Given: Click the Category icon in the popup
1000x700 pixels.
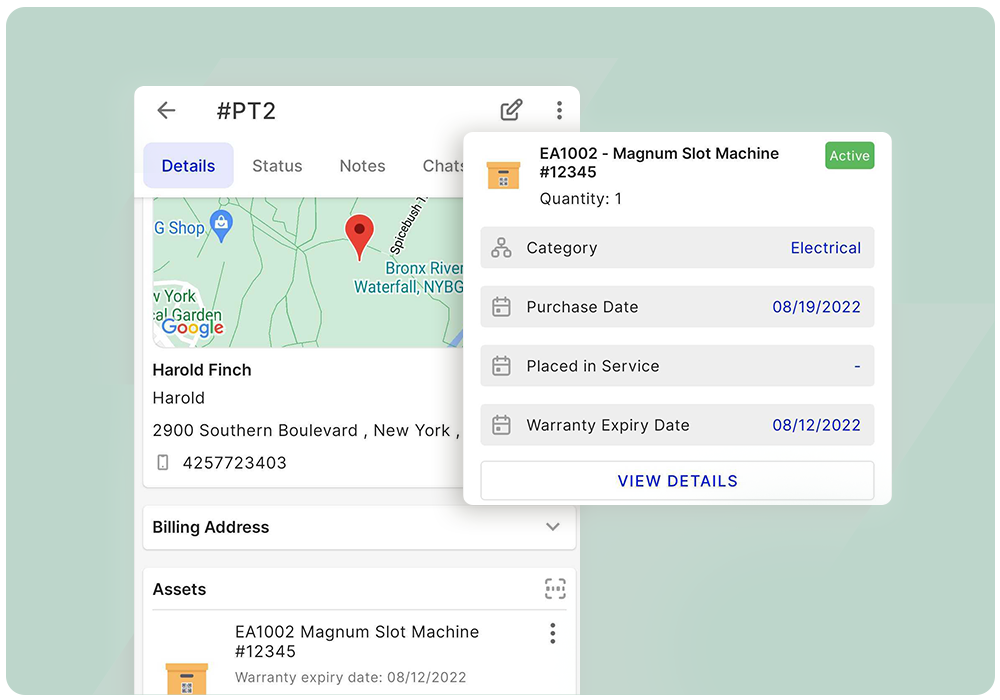Looking at the screenshot, I should pyautogui.click(x=501, y=247).
